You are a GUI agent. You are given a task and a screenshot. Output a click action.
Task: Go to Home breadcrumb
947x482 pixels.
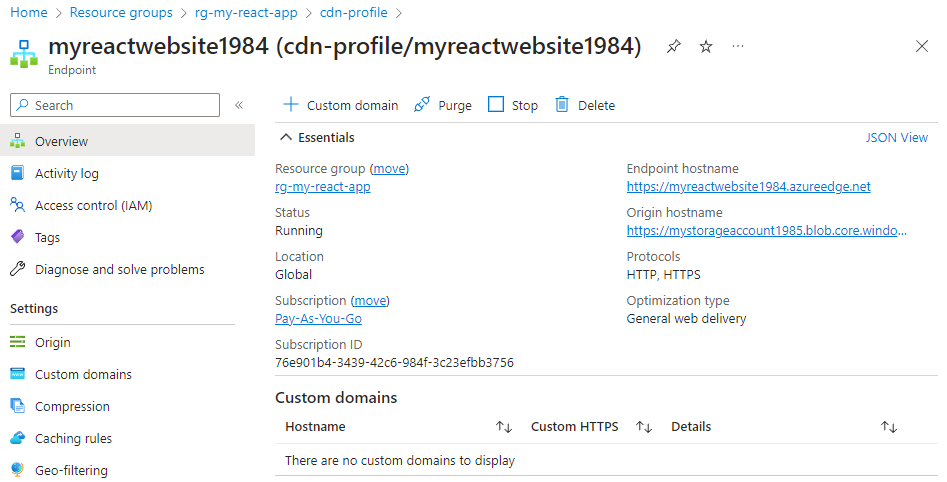[28, 12]
